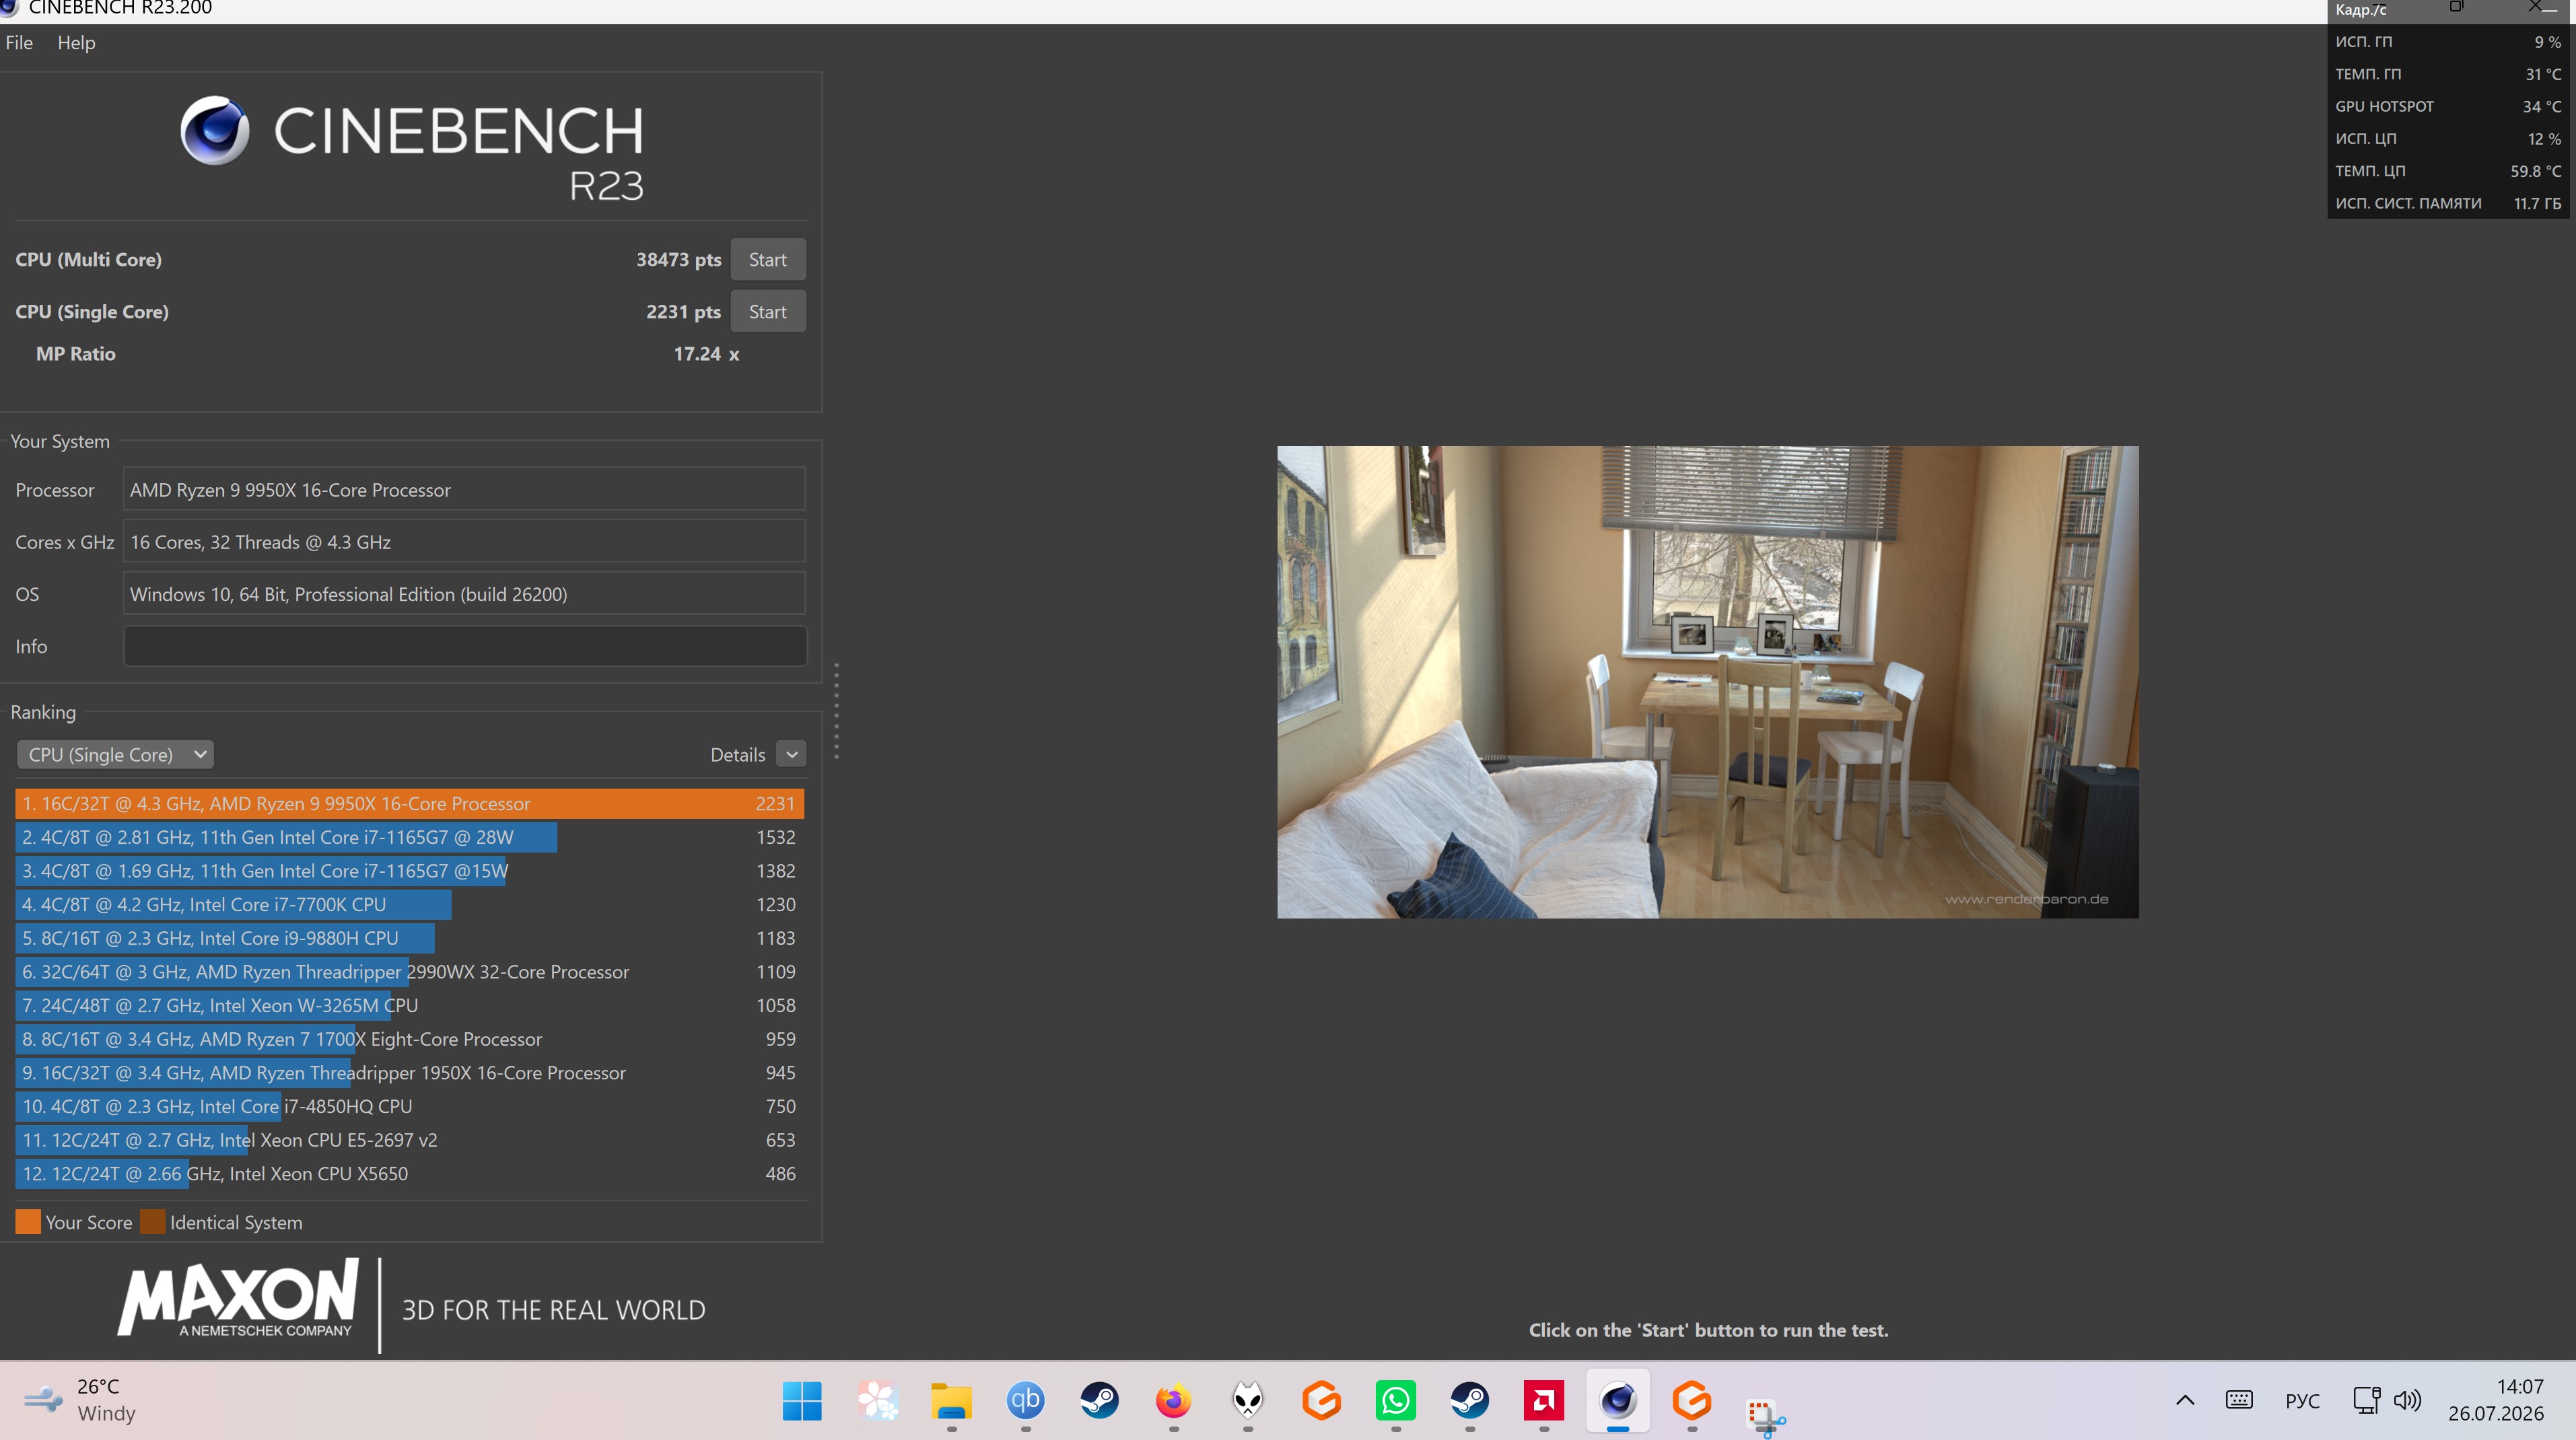Show hidden system tray icons
2576x1440 pixels.
pos(2185,1400)
